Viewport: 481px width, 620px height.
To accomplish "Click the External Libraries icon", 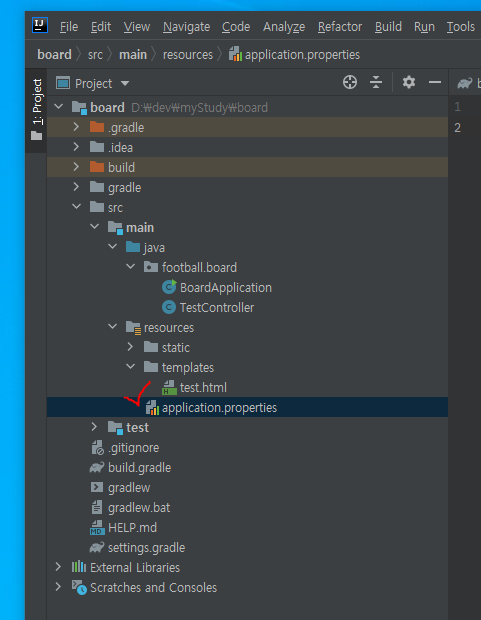I will (79, 567).
